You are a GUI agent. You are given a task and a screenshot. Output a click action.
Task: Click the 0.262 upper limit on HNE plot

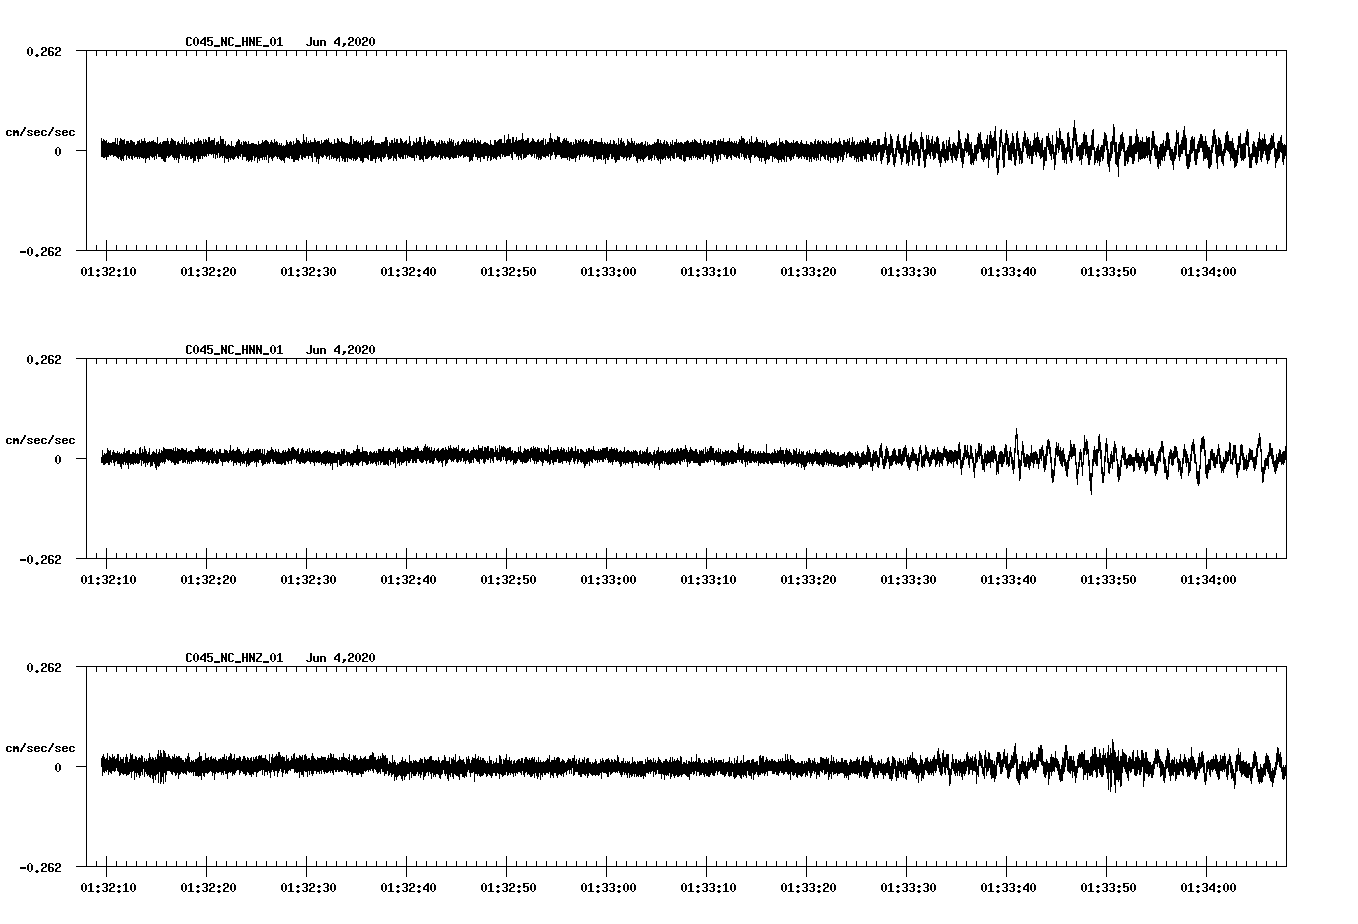pyautogui.click(x=43, y=51)
